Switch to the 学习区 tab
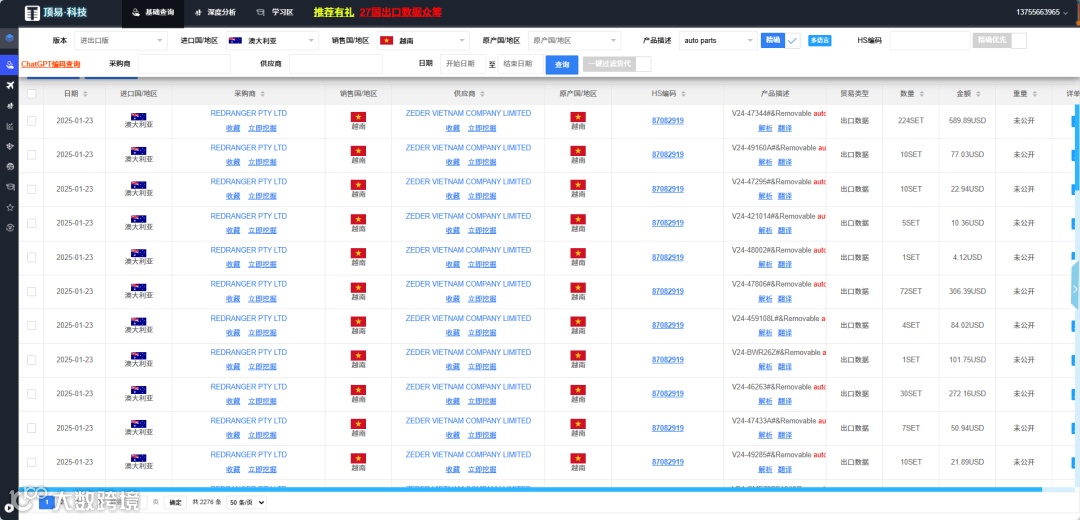The height and width of the screenshot is (520, 1080). (273, 12)
